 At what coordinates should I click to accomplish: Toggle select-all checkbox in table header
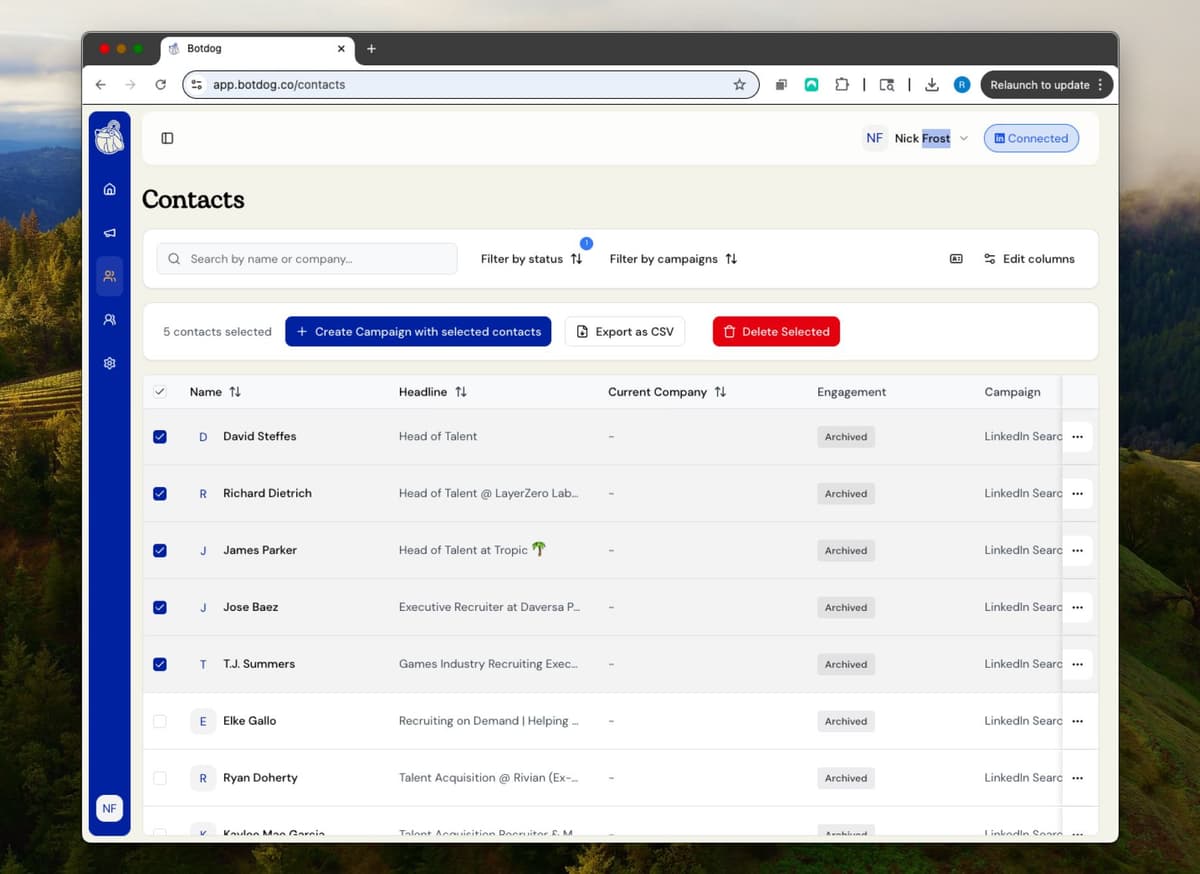tap(160, 392)
